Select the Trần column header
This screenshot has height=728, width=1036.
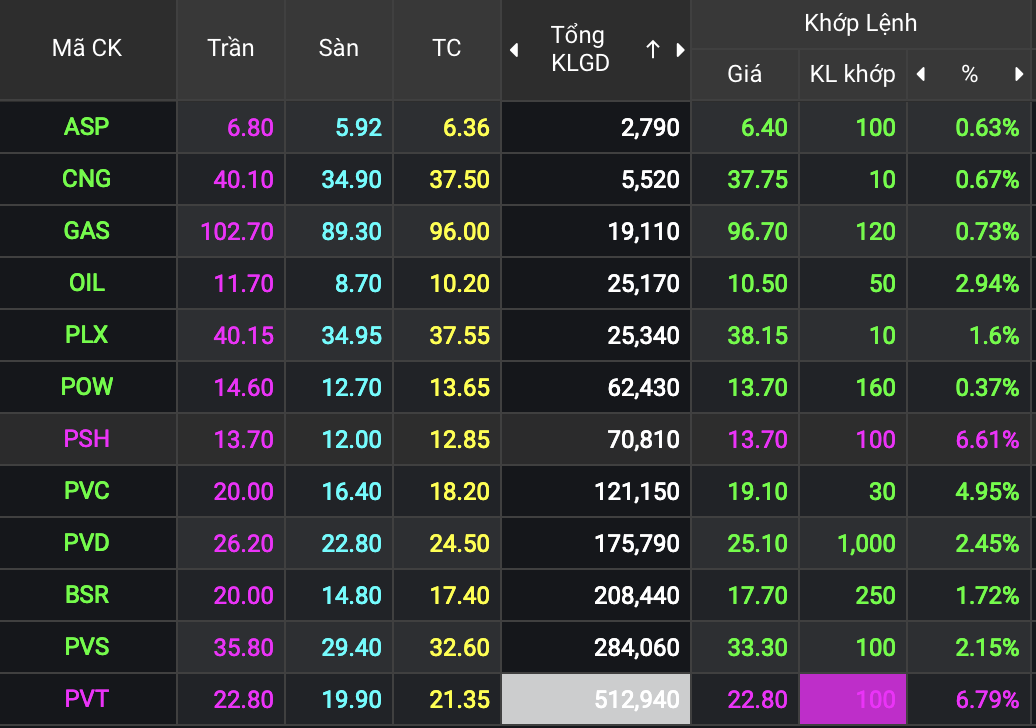click(231, 48)
